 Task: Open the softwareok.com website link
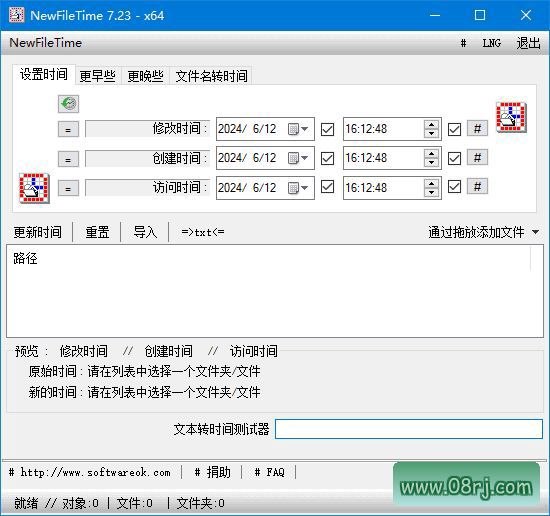tap(90, 473)
